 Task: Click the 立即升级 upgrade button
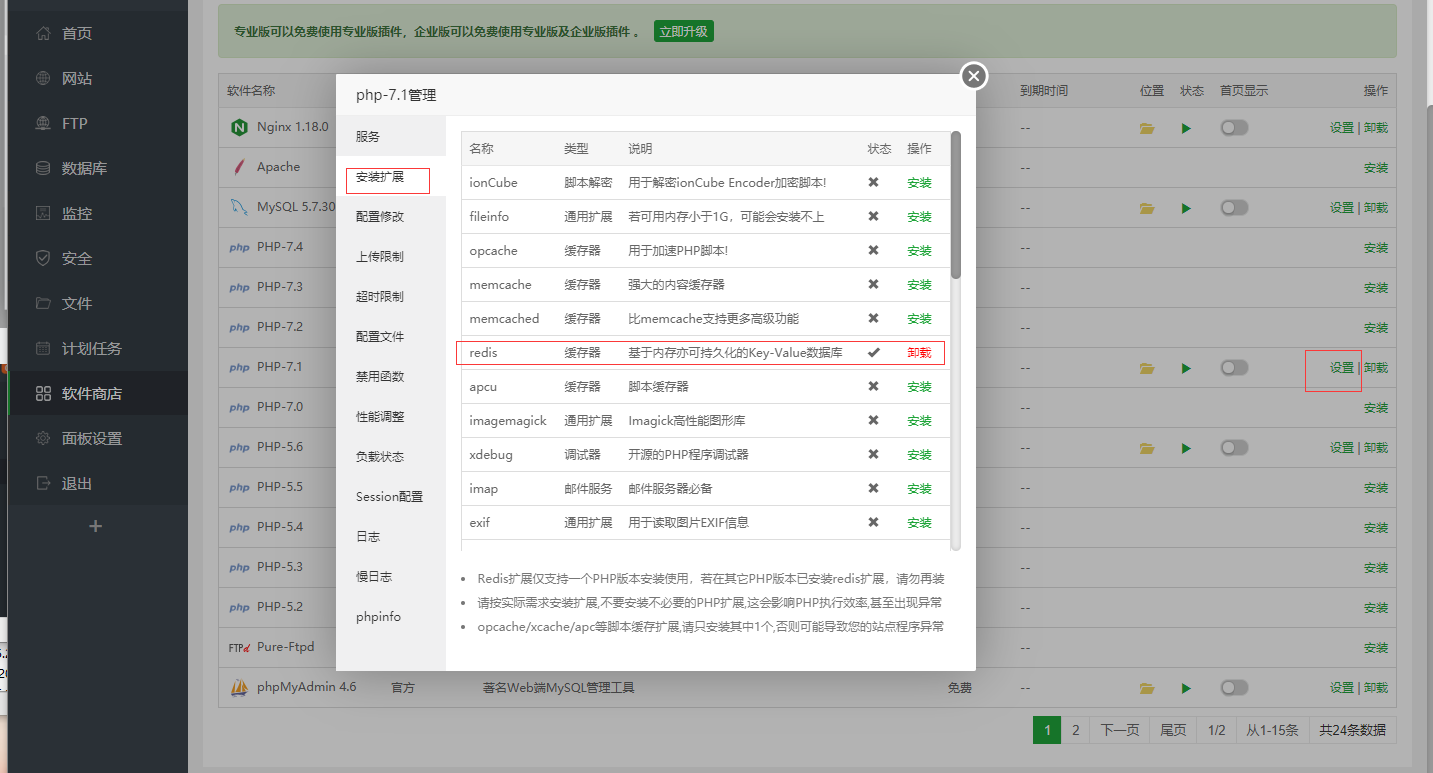click(x=684, y=31)
